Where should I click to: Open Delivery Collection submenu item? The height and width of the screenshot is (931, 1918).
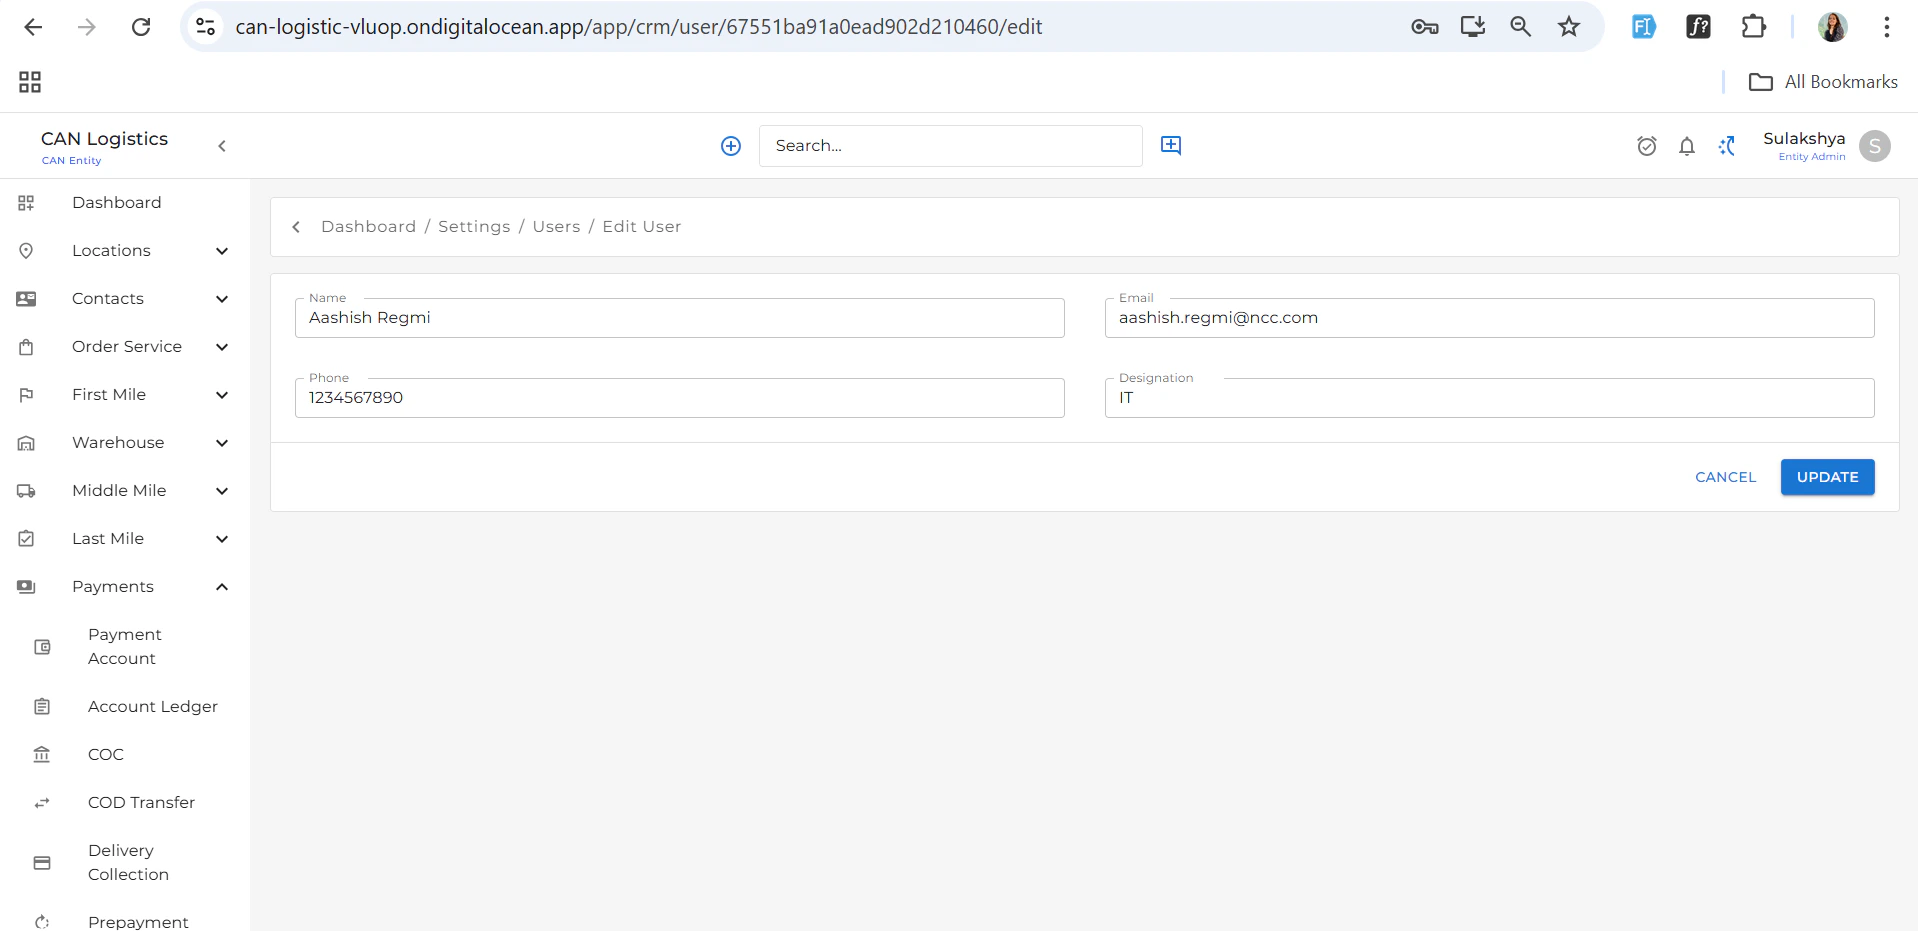pos(128,863)
